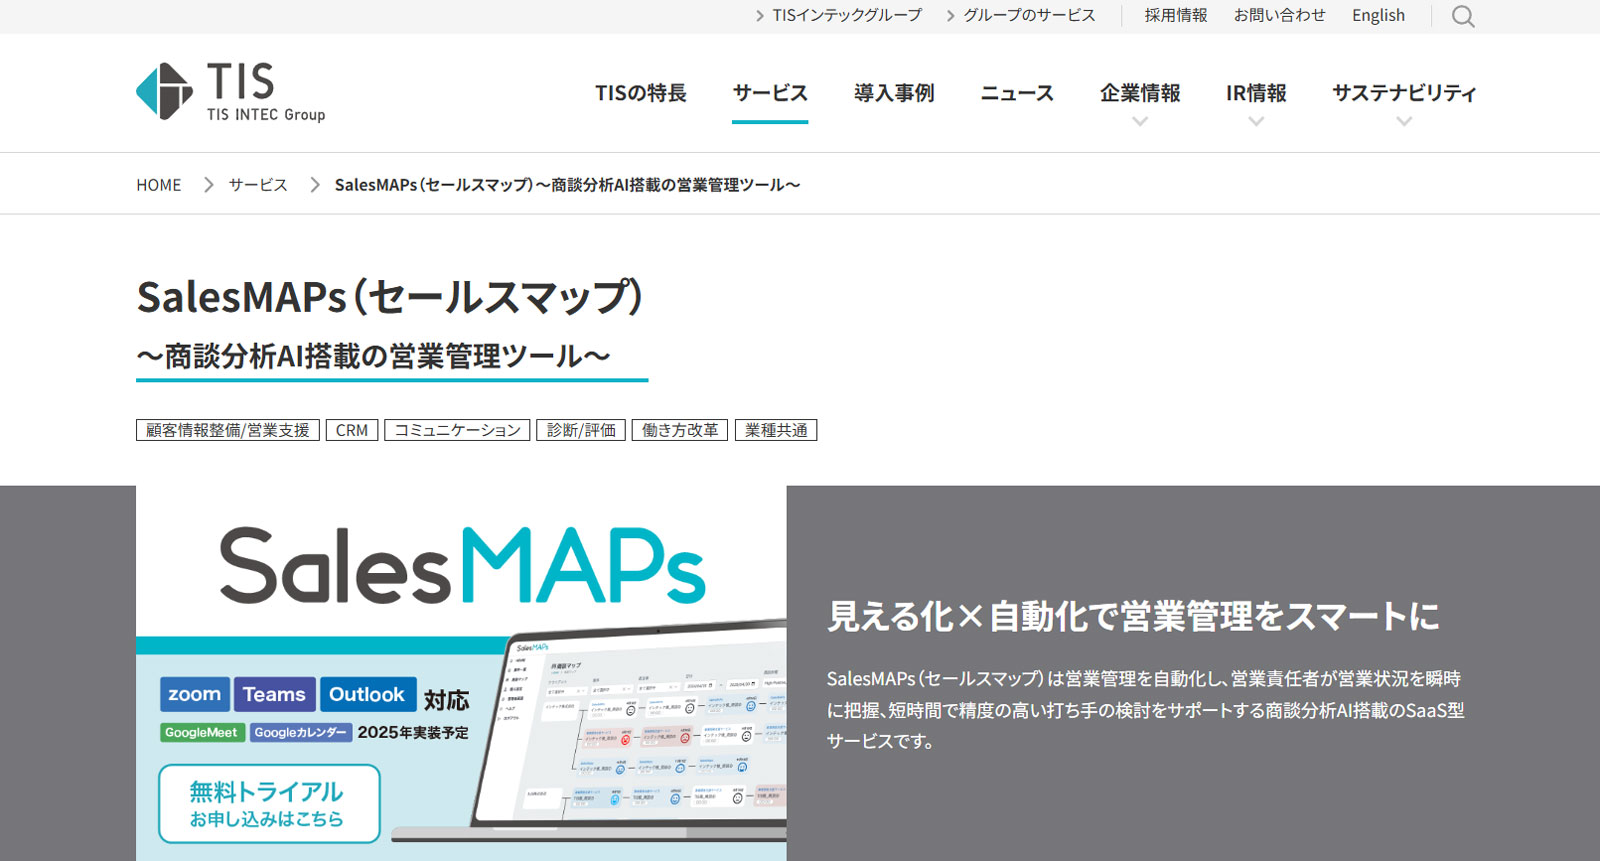
Task: Click サービス breadcrumb link
Action: [258, 185]
